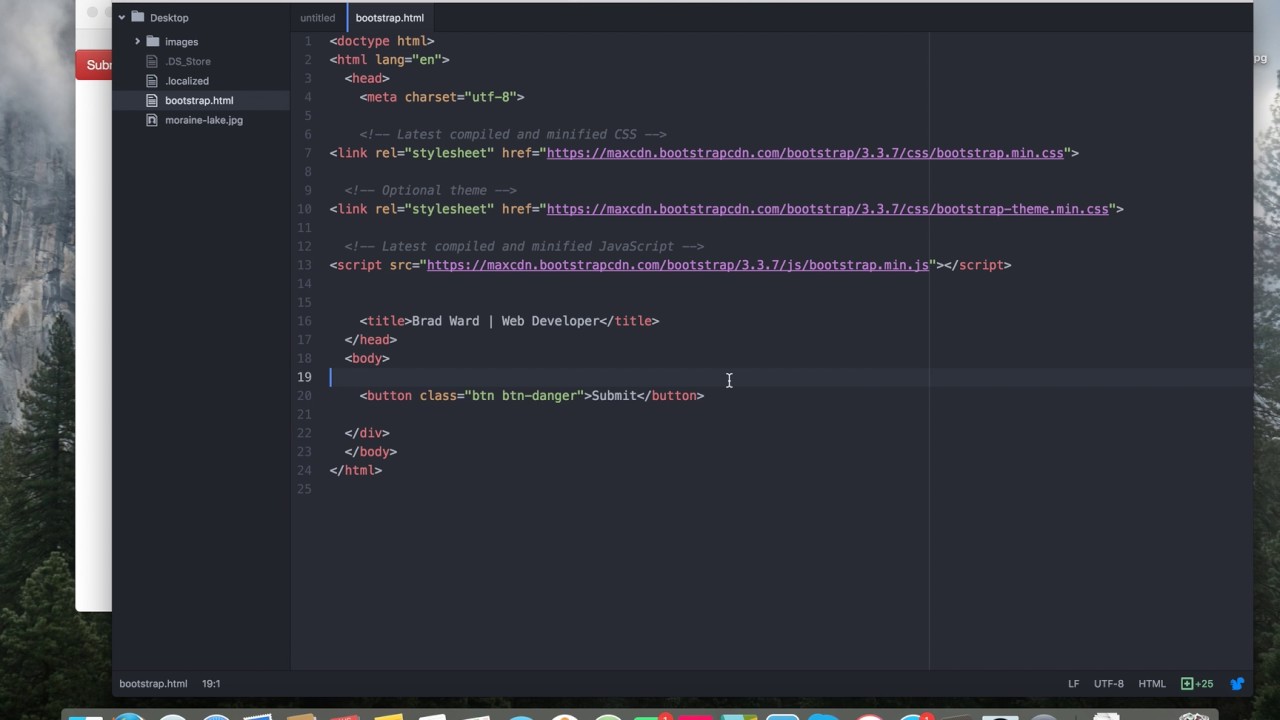The width and height of the screenshot is (1280, 720).
Task: Click the 'Latest compiled and minified JavaScript' comment
Action: point(524,246)
